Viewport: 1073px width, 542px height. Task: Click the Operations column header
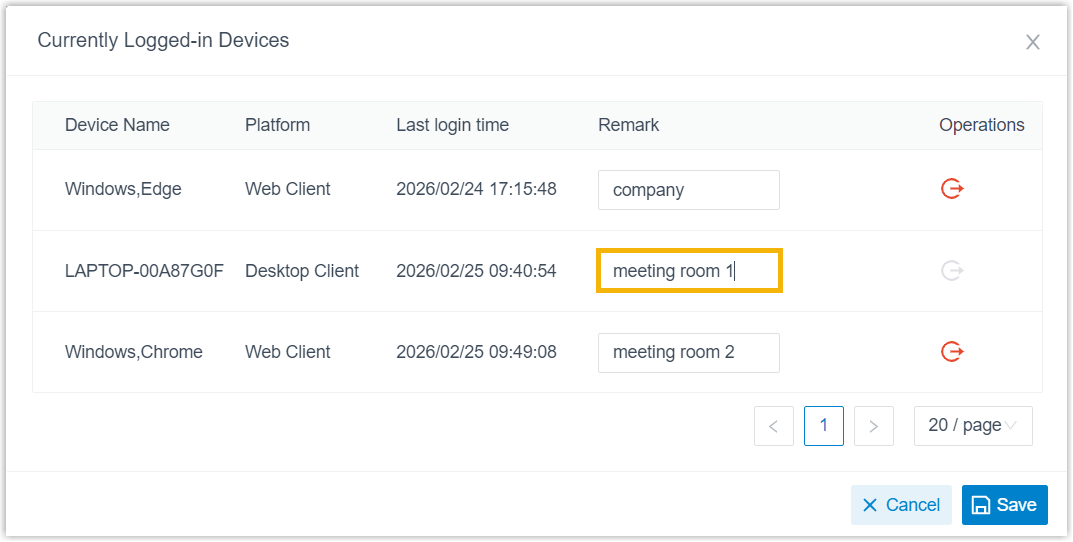click(x=981, y=125)
